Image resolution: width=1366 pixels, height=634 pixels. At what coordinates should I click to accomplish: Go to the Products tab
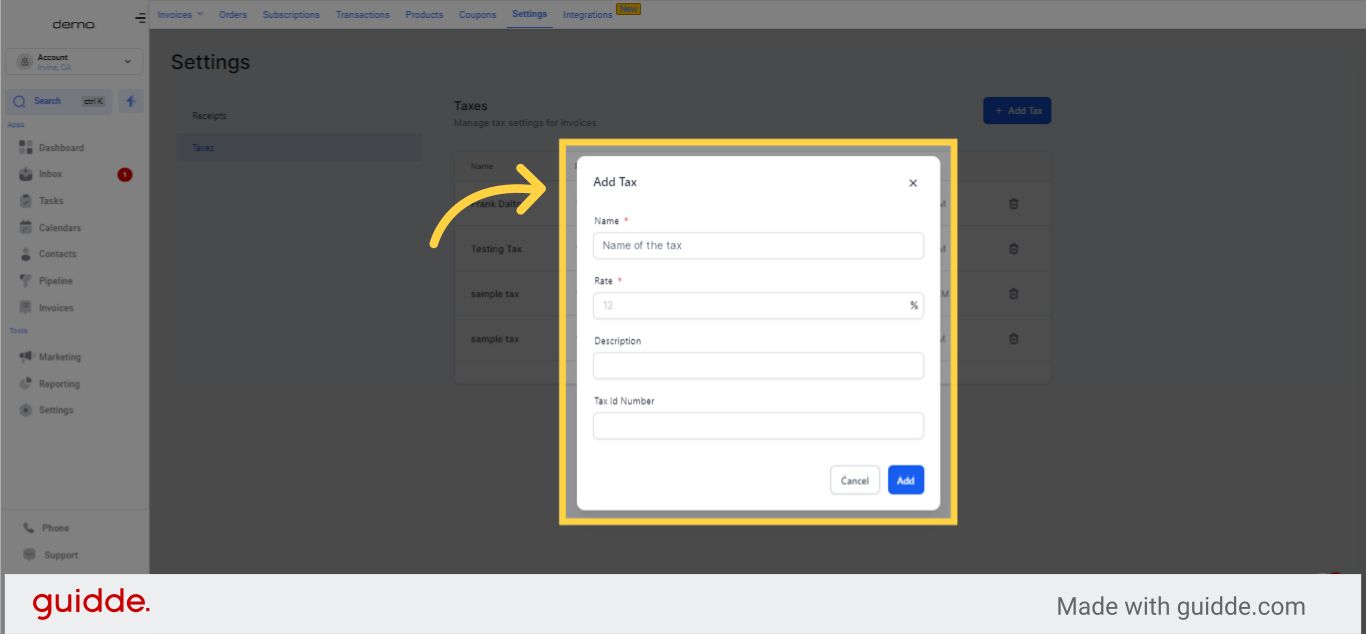424,14
